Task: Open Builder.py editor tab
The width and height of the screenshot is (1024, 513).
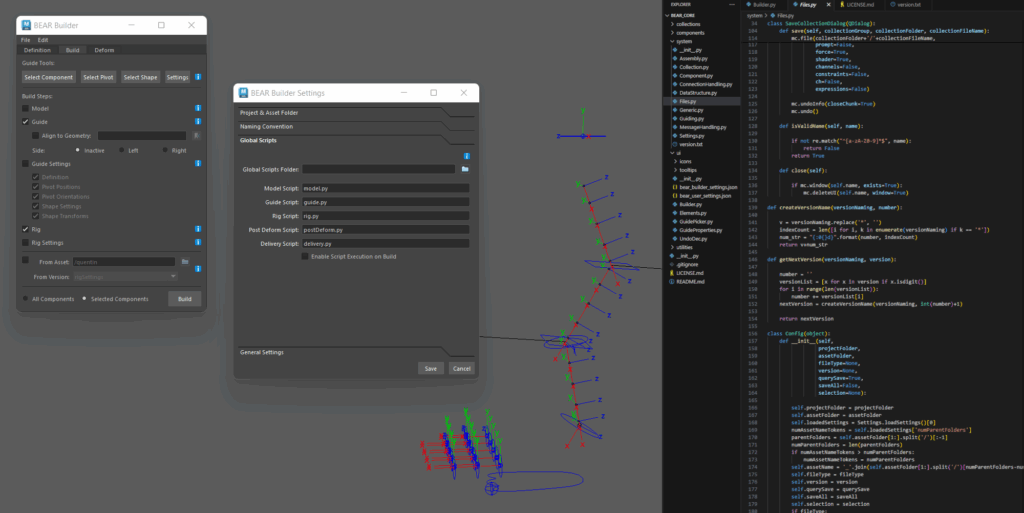Action: click(x=764, y=5)
